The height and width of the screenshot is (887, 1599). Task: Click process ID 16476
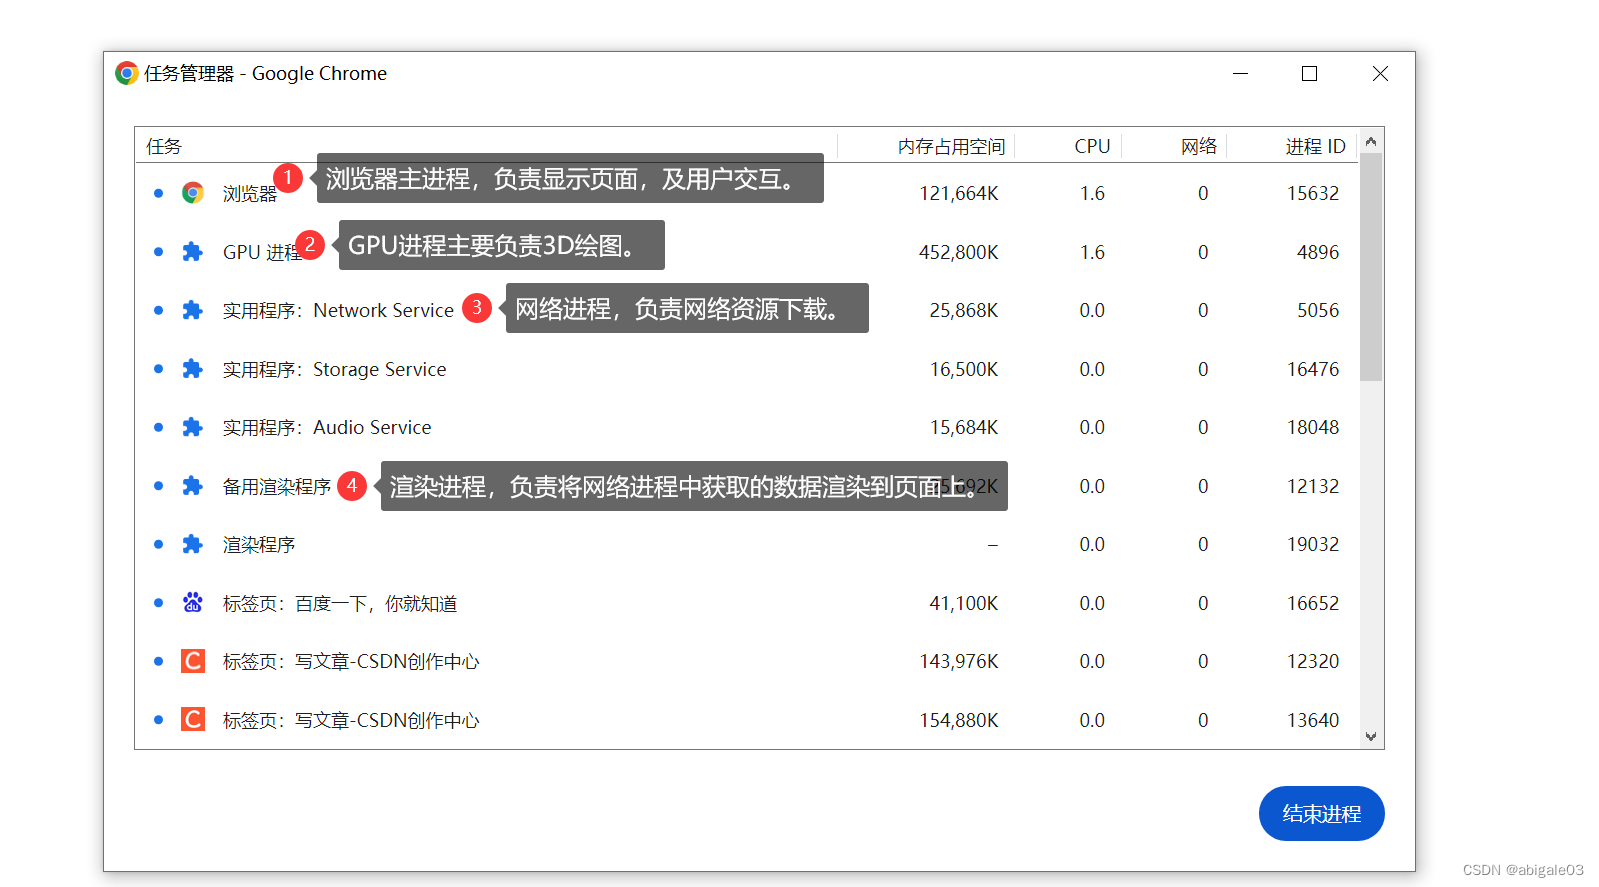[x=1313, y=369]
